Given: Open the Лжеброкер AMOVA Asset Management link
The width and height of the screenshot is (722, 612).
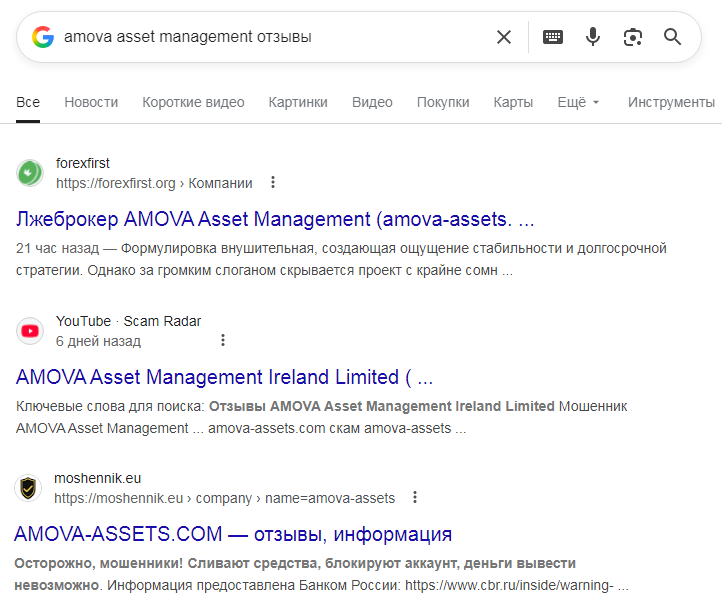Looking at the screenshot, I should pos(275,219).
